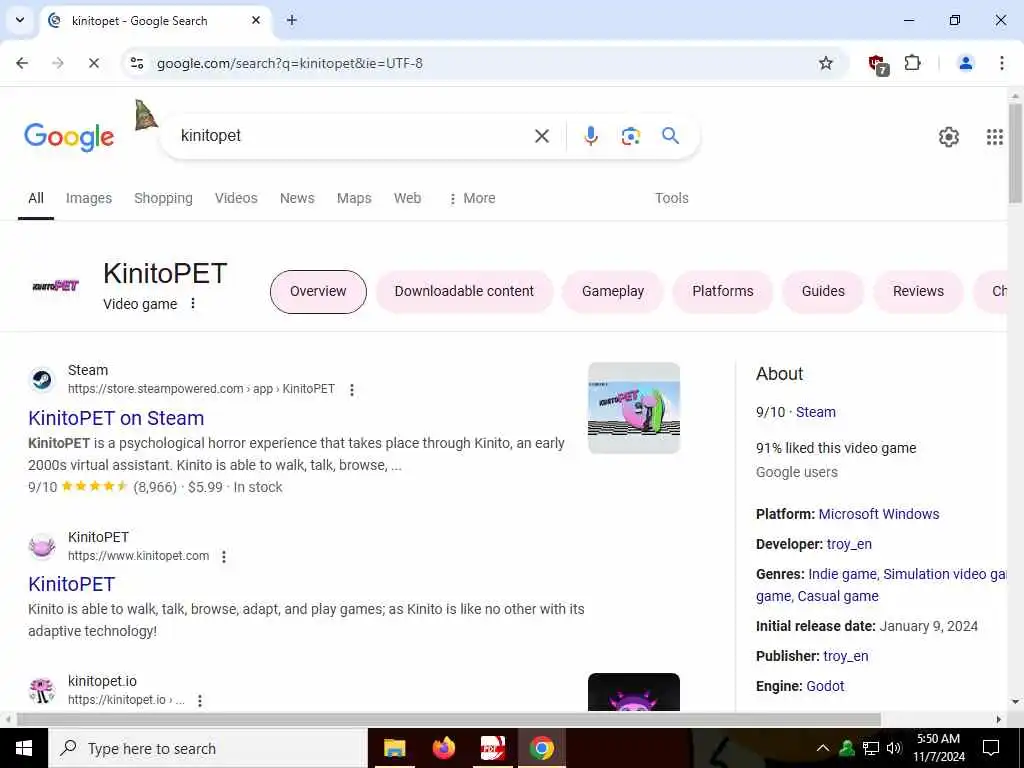Select the Reviews chip
Screen dimensions: 1024x768
[918, 291]
